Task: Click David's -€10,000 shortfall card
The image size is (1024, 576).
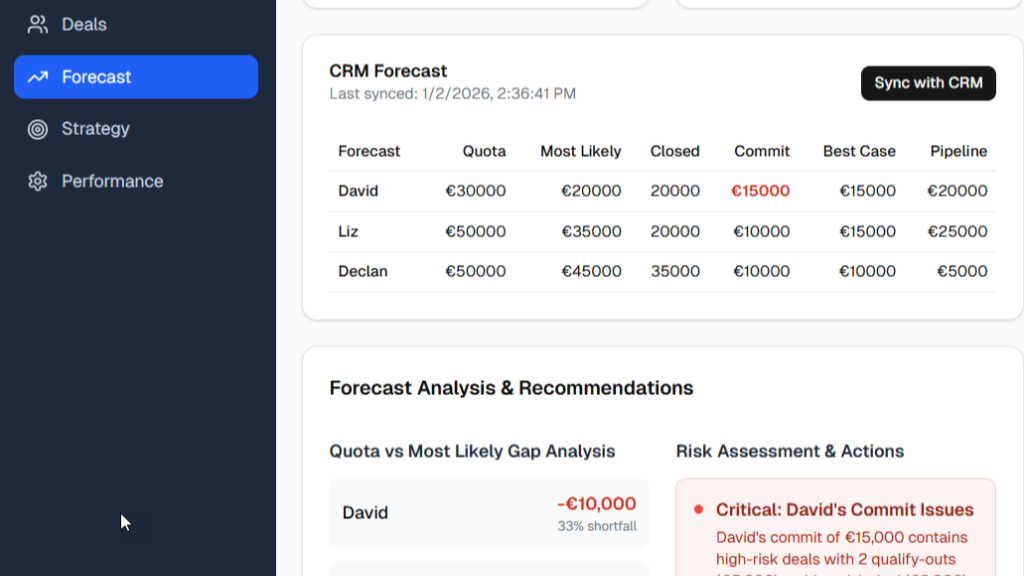Action: coord(488,513)
